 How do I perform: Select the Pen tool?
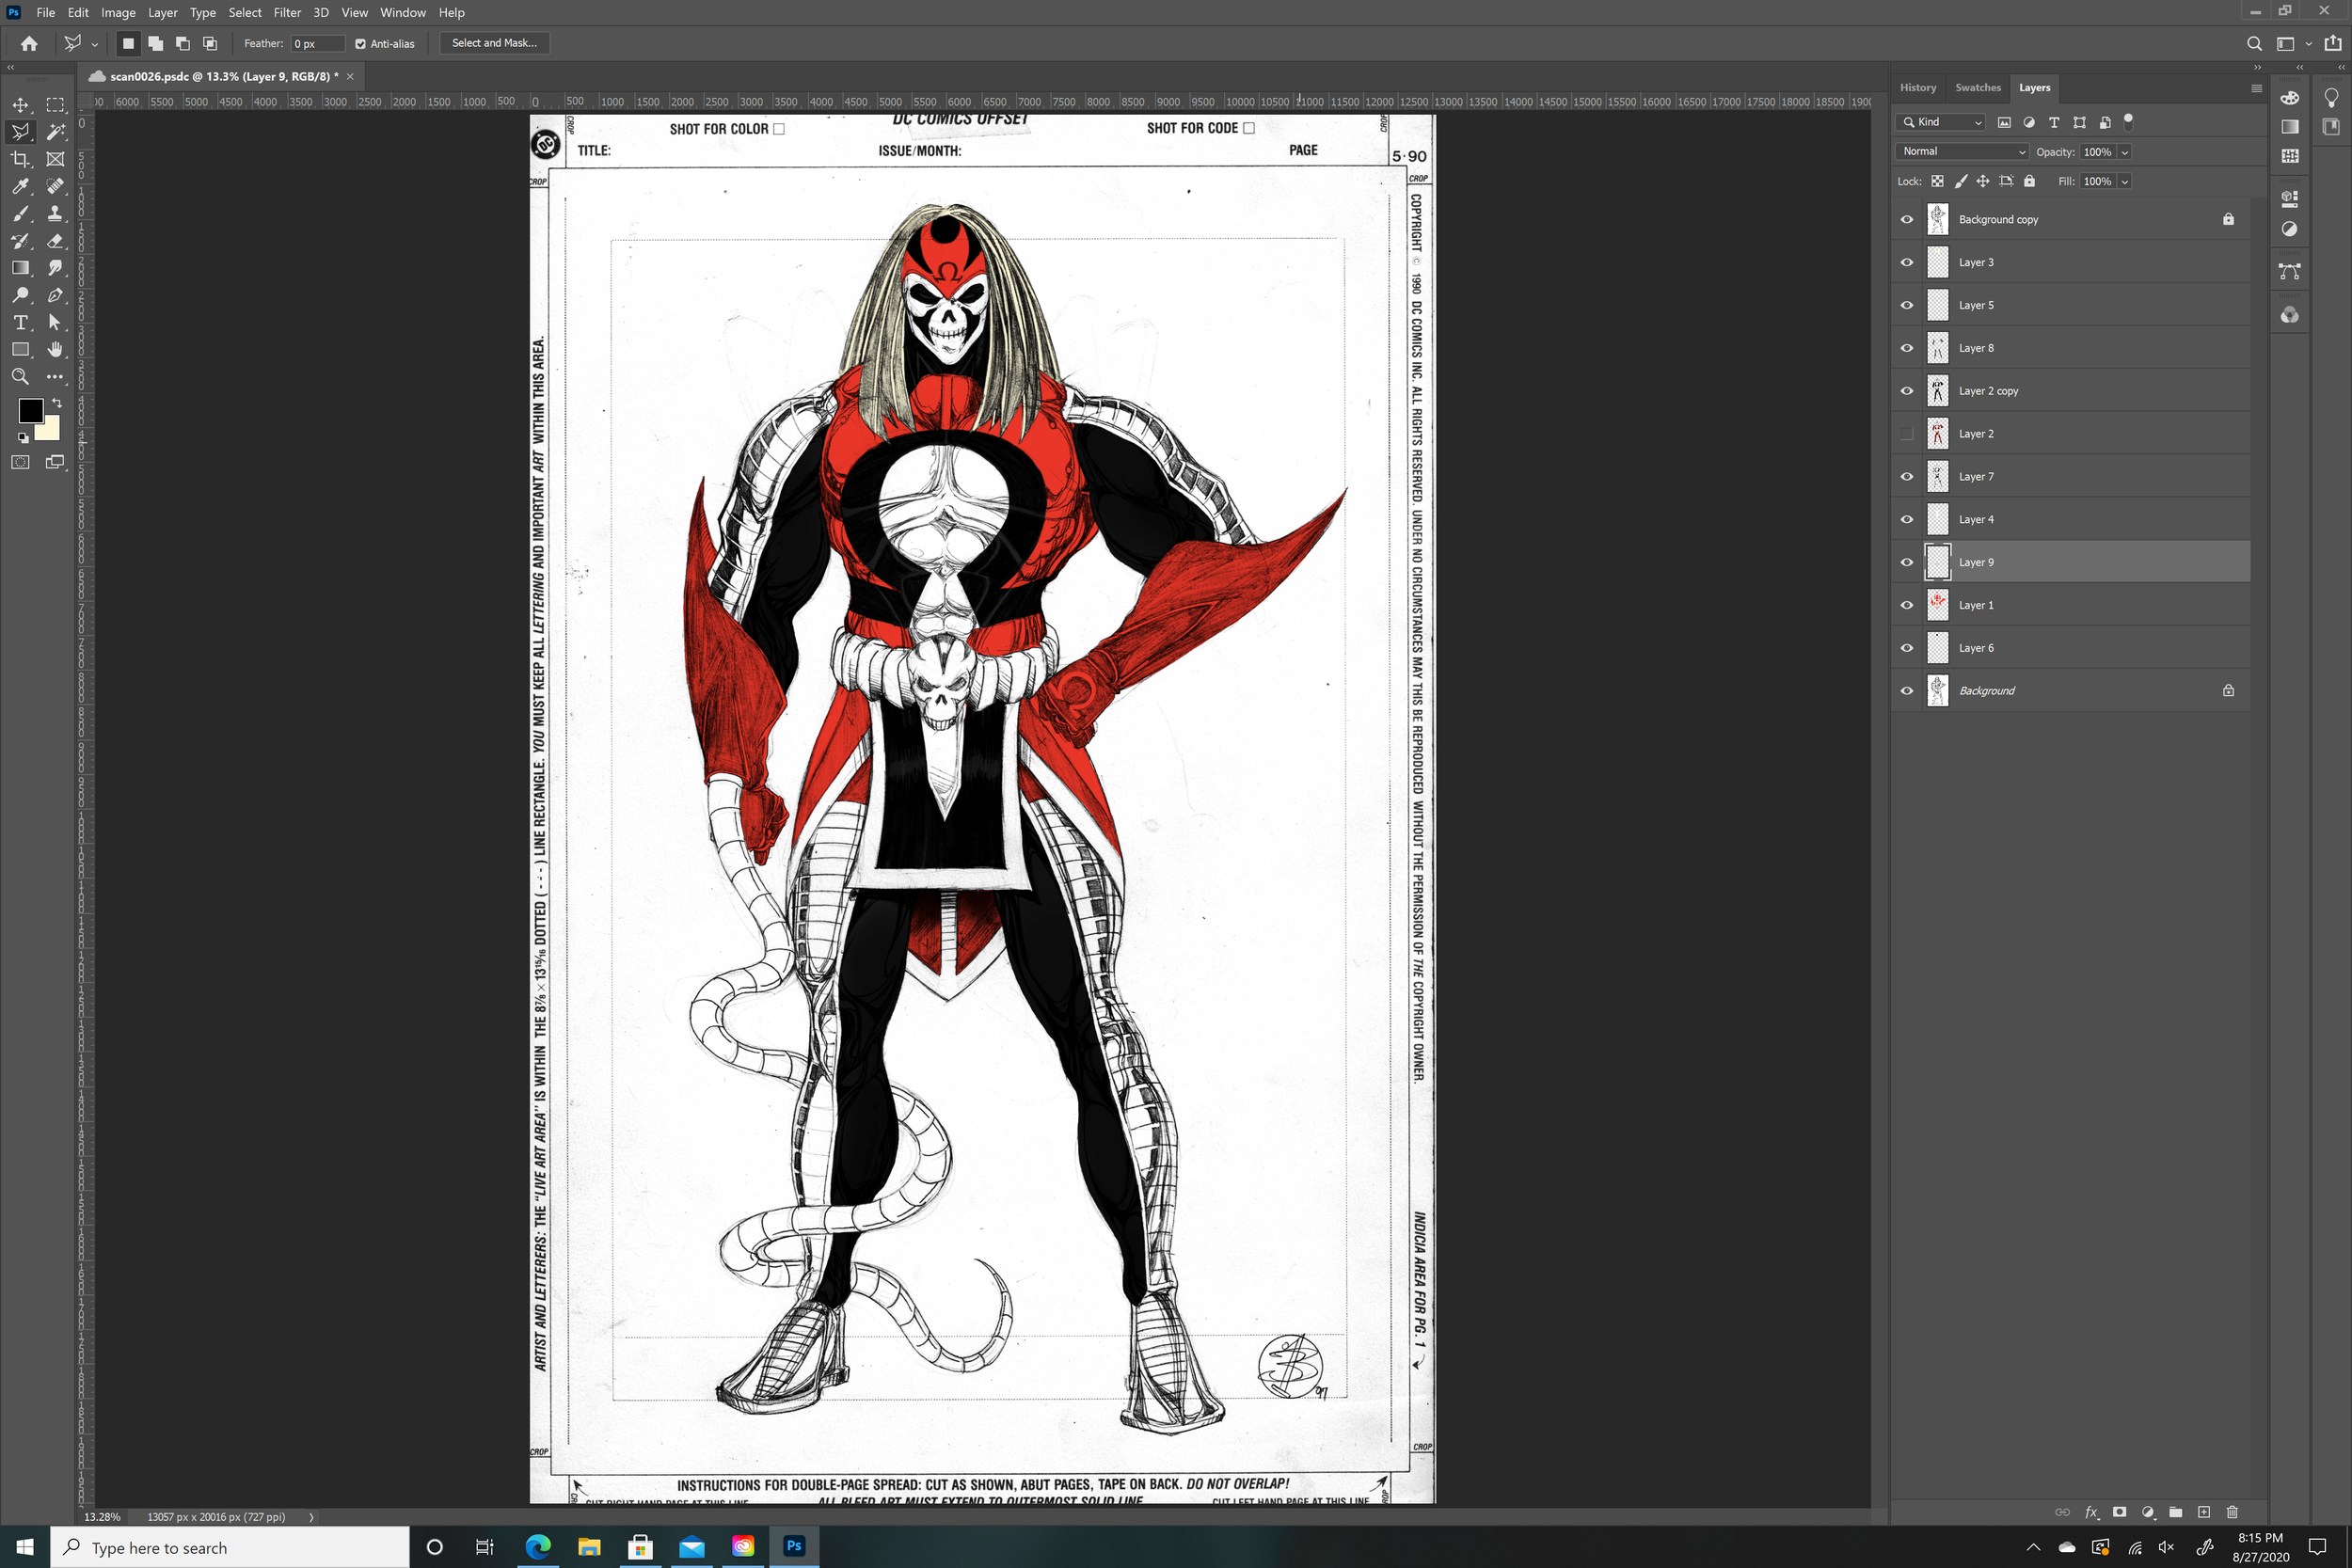click(55, 295)
